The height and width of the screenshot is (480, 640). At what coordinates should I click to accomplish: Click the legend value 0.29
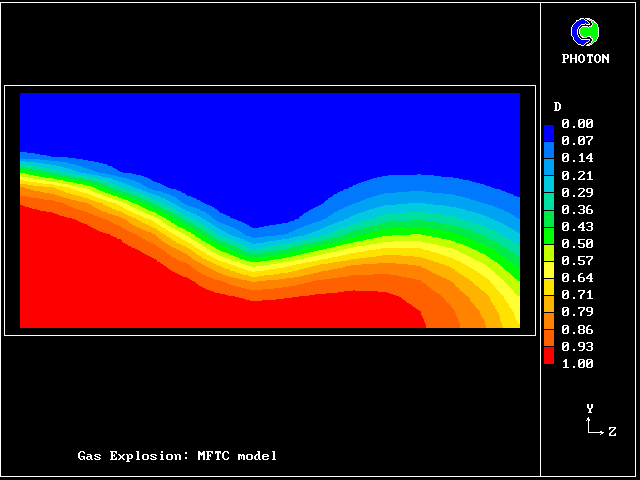pyautogui.click(x=577, y=192)
